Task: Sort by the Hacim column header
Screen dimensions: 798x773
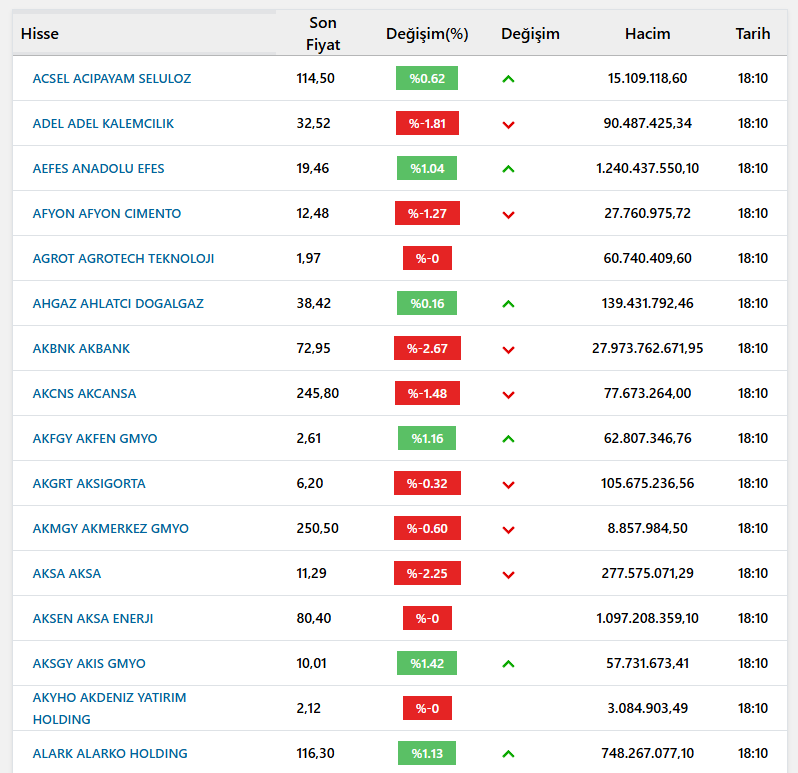Action: click(x=647, y=34)
